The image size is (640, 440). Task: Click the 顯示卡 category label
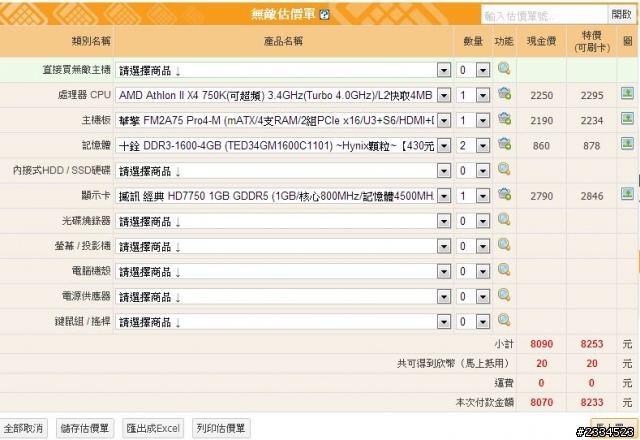point(96,196)
